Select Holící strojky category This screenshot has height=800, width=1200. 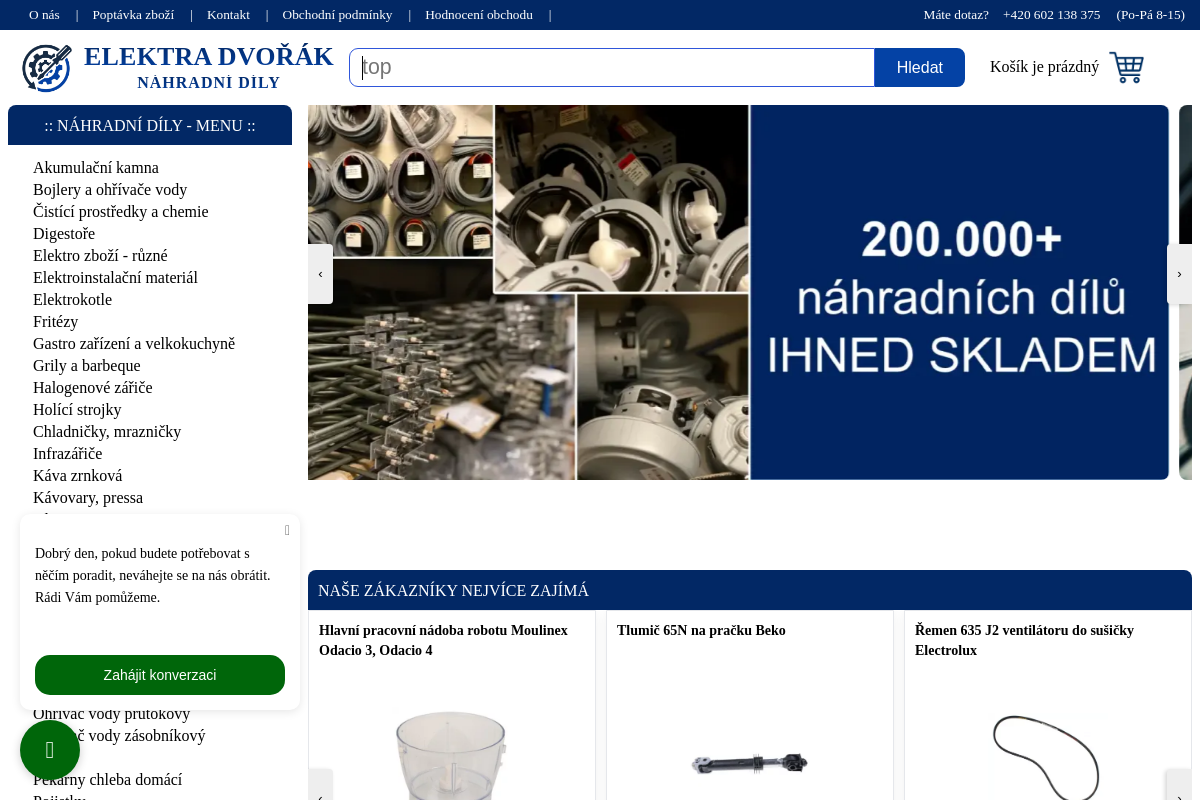point(77,410)
